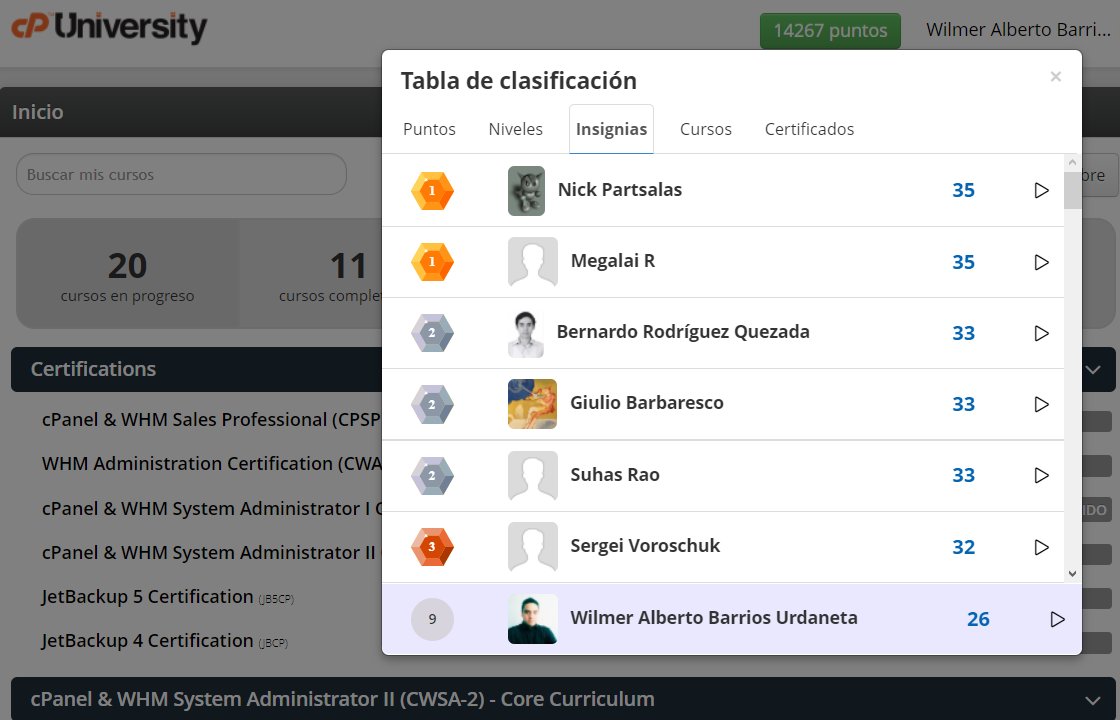Click play arrow next to Wilmer Alberto Barrios Urdaneta
Viewport: 1120px width, 720px height.
tap(1057, 619)
